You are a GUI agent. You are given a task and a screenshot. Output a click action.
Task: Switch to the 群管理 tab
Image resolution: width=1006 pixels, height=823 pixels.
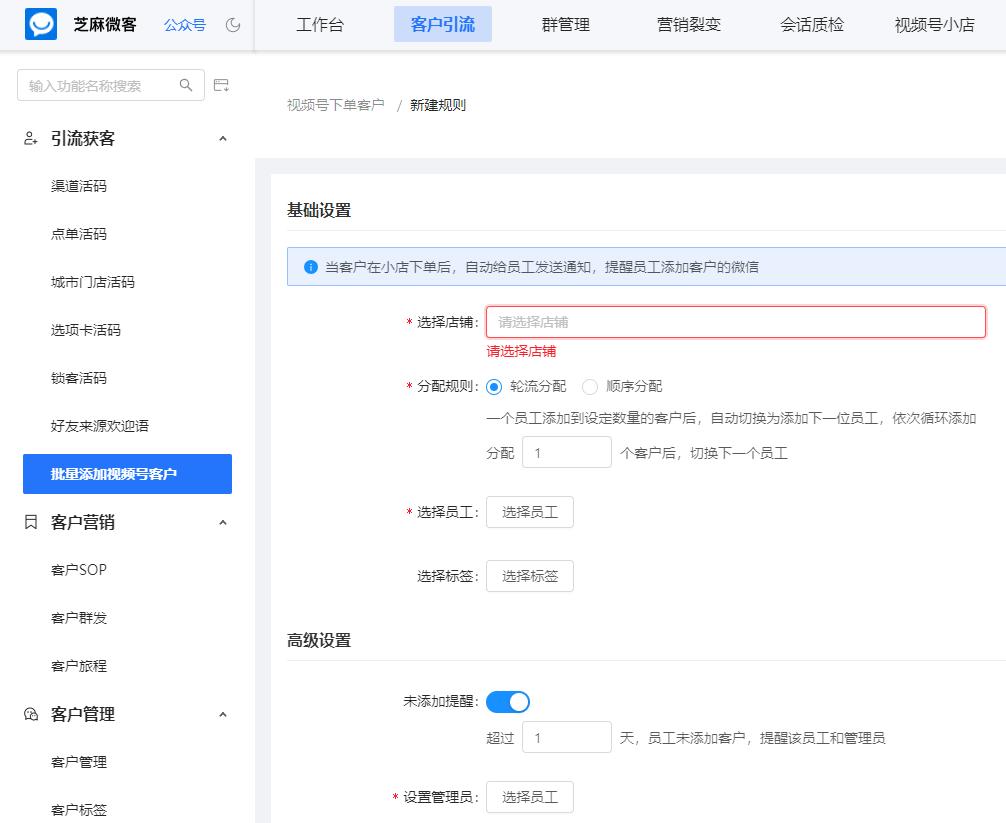[565, 24]
